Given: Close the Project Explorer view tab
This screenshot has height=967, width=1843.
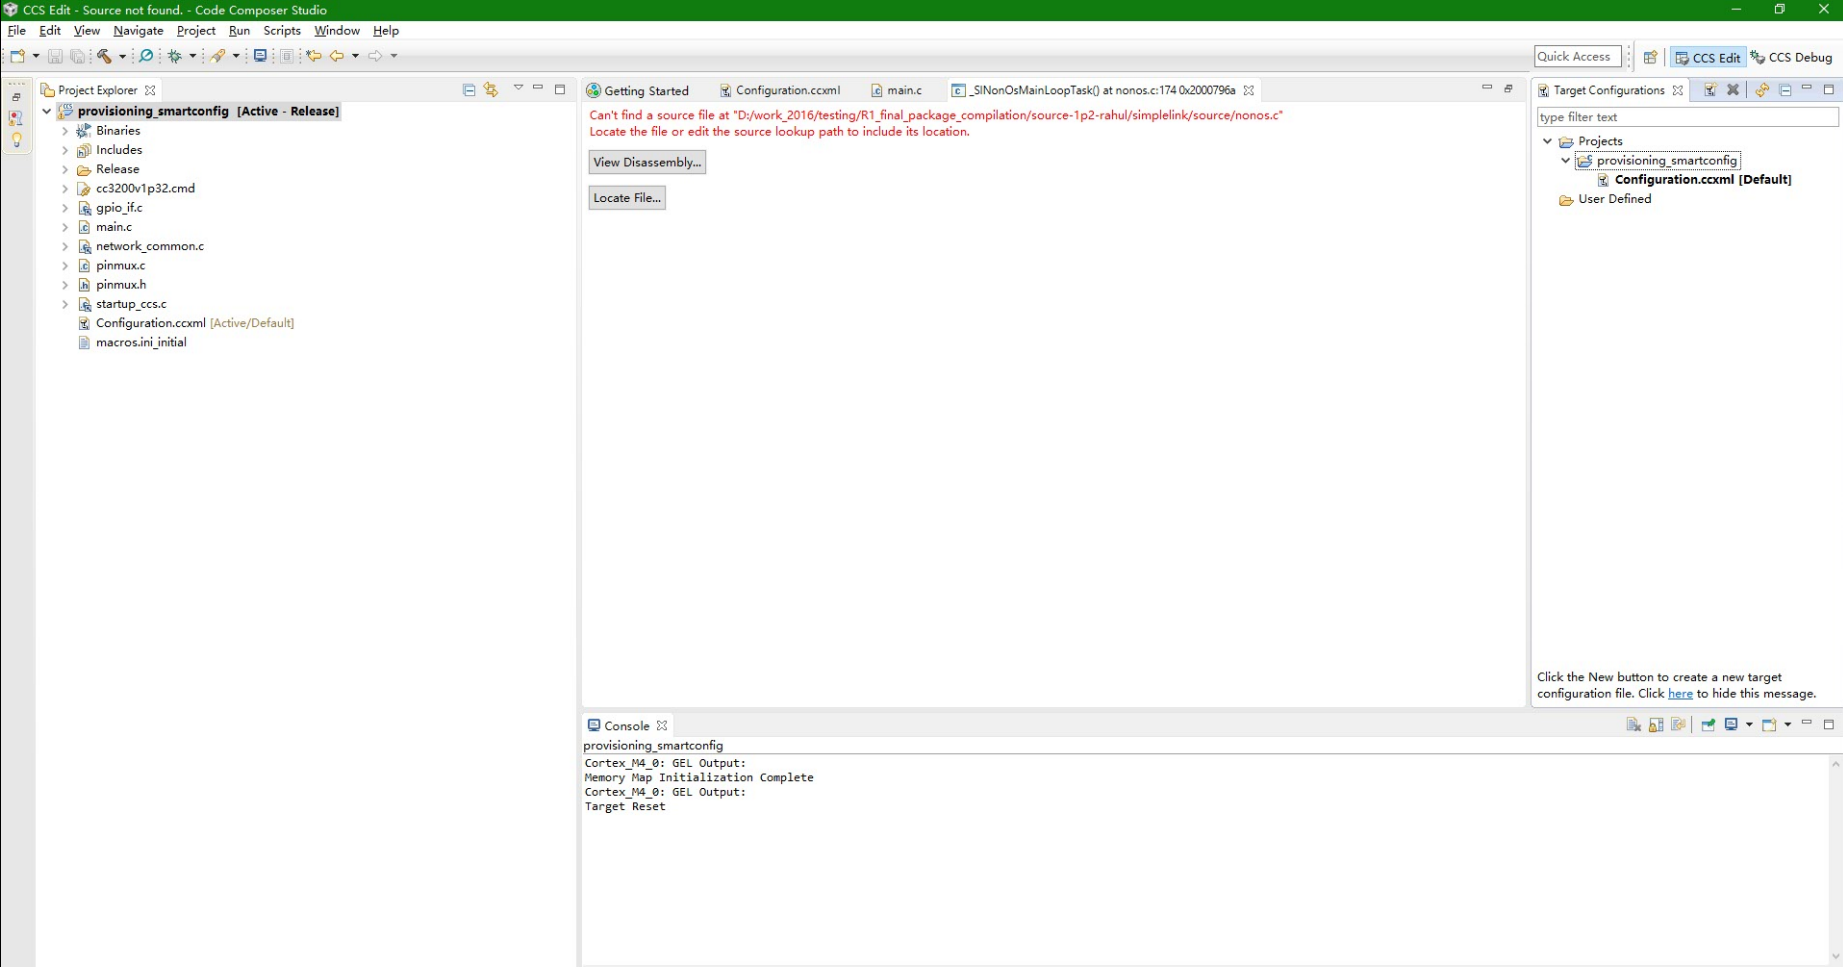Looking at the screenshot, I should tap(150, 90).
